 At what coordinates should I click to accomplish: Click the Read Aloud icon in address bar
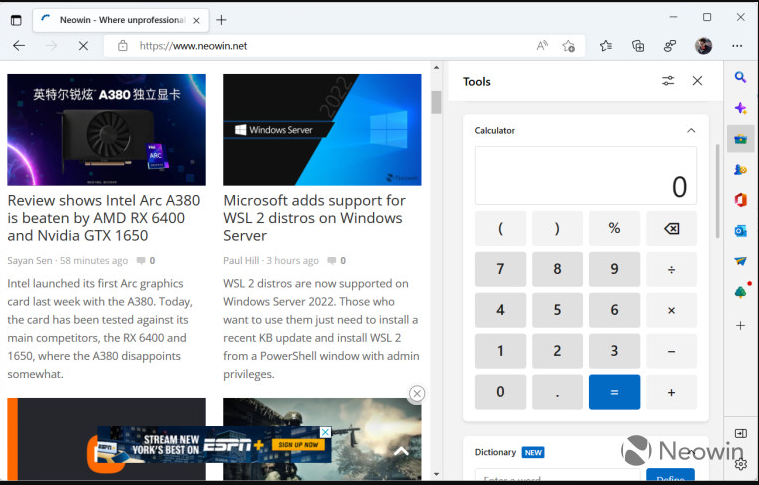click(542, 46)
